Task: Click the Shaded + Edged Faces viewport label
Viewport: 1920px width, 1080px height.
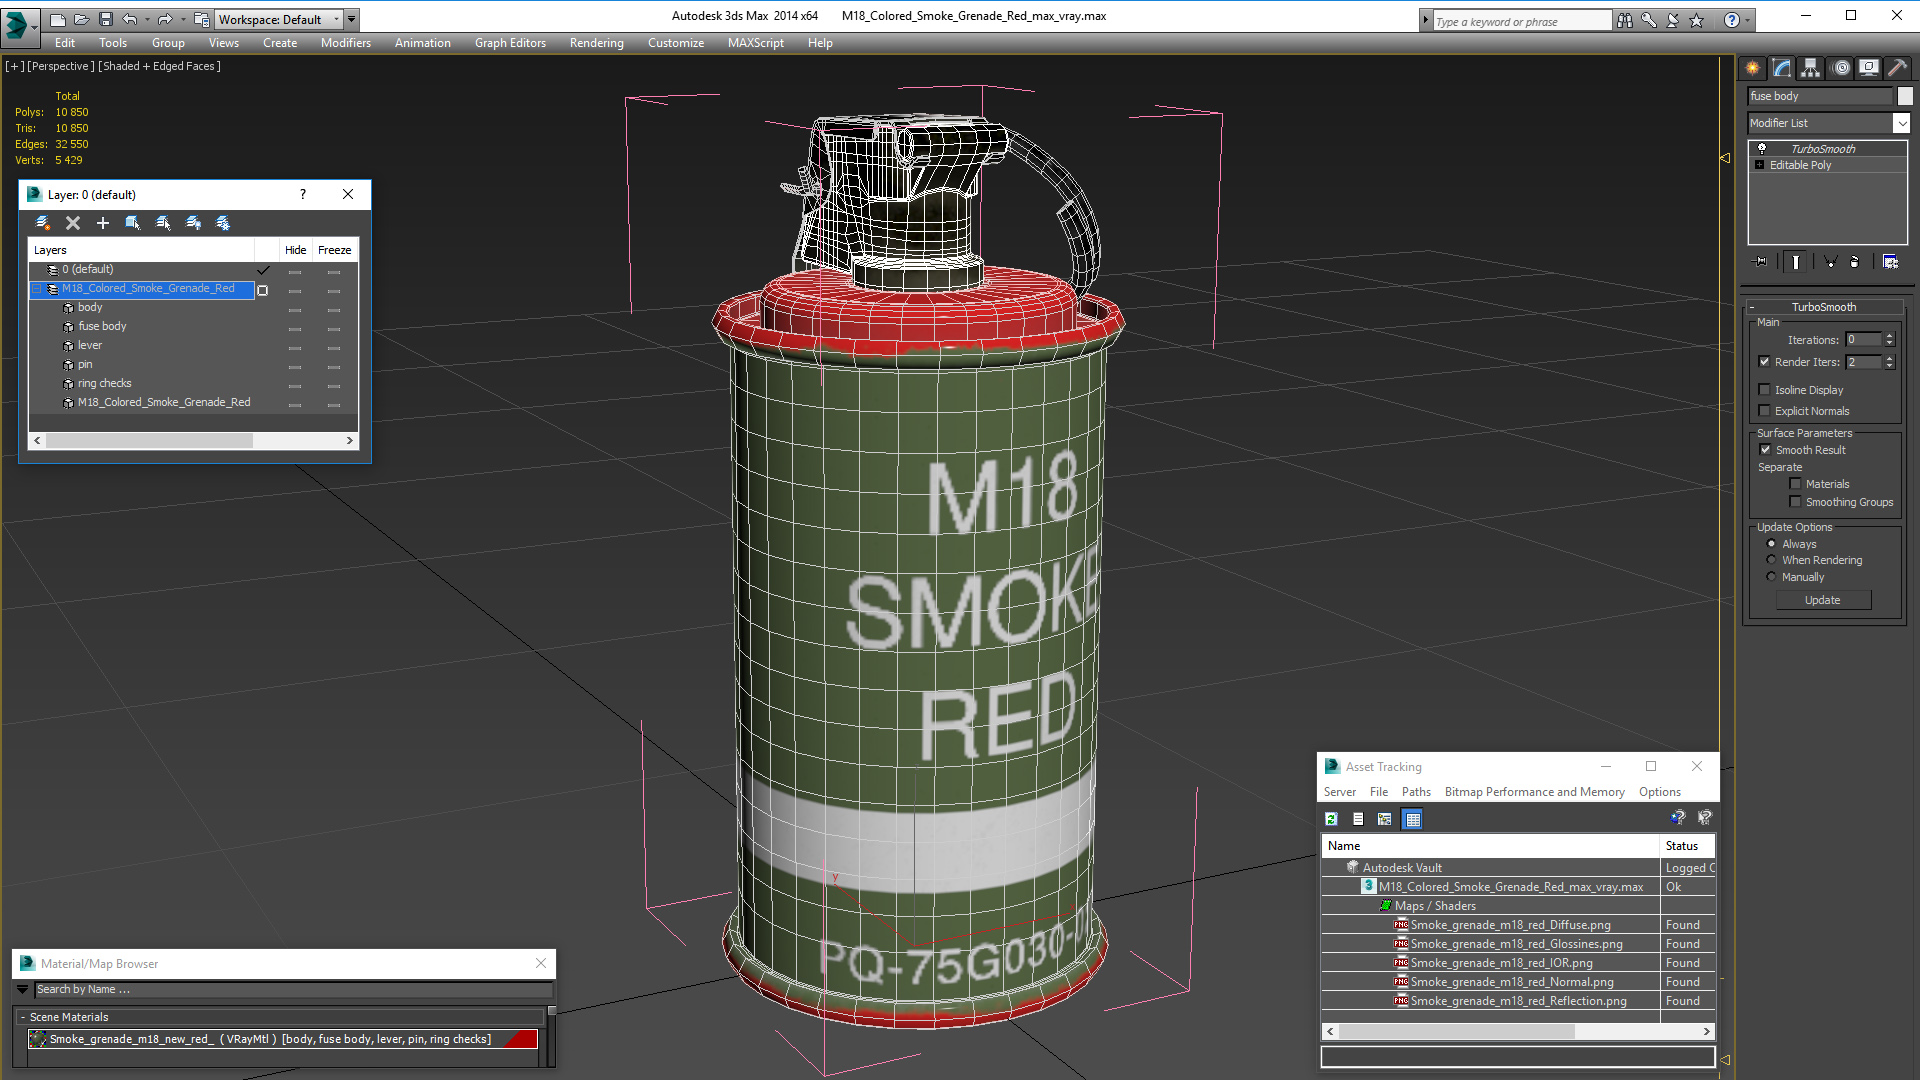Action: [160, 66]
